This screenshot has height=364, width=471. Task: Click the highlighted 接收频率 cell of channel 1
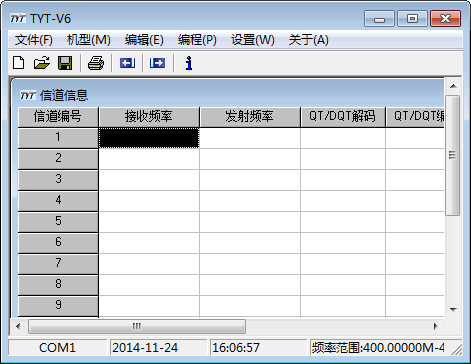(149, 138)
